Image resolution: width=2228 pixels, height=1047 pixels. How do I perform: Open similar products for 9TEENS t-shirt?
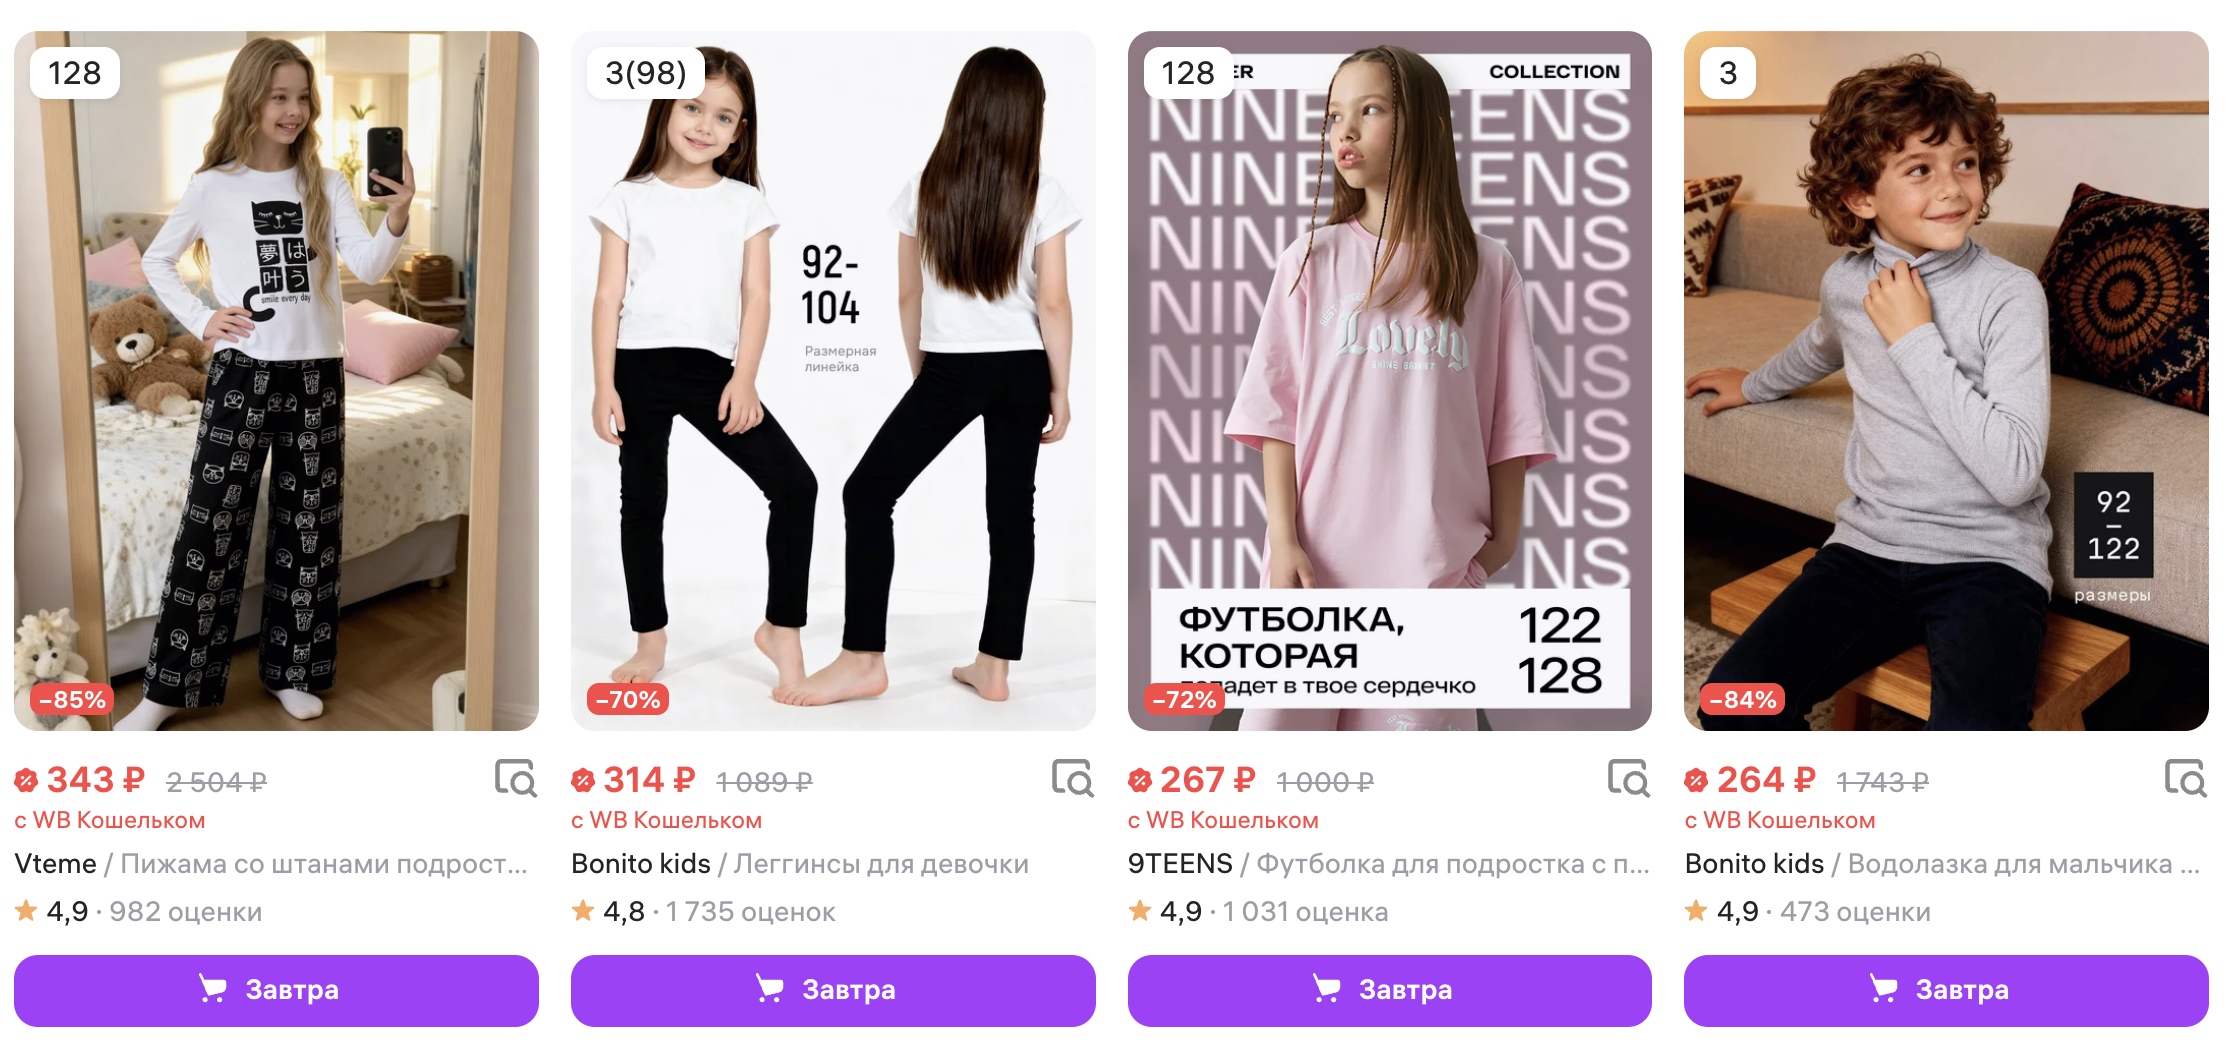pos(1629,778)
